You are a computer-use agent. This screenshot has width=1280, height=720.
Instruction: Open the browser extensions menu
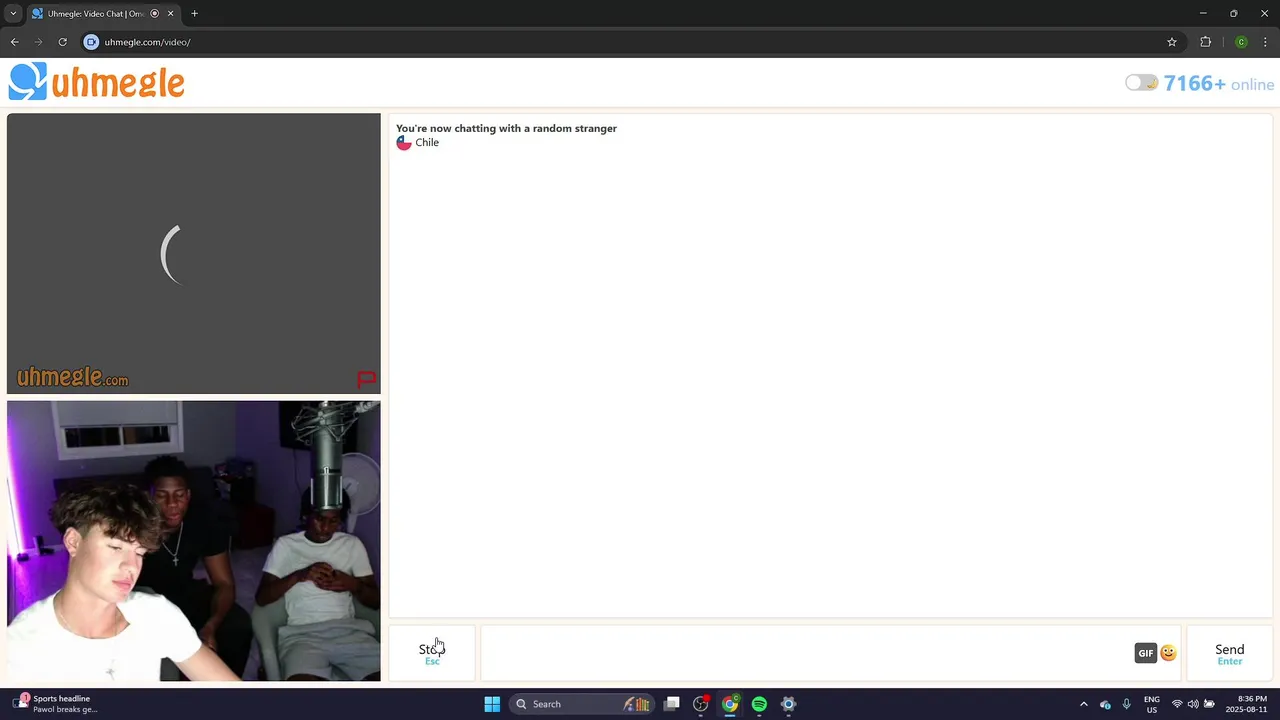1205,42
